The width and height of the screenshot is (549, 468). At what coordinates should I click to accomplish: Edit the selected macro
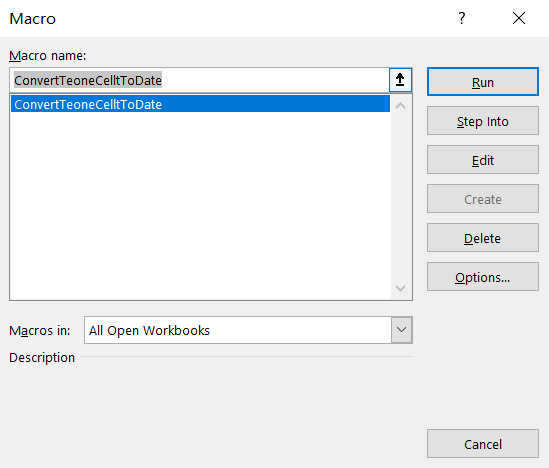pyautogui.click(x=483, y=160)
